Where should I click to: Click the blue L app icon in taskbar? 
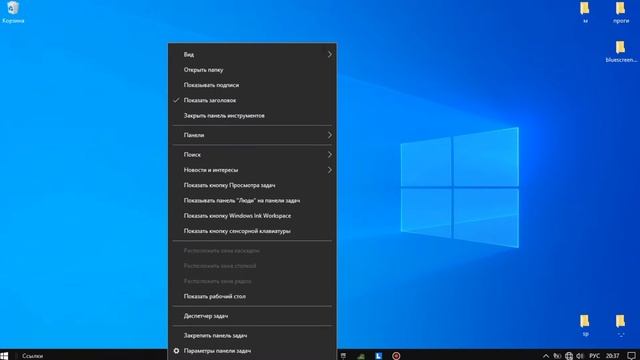click(378, 356)
